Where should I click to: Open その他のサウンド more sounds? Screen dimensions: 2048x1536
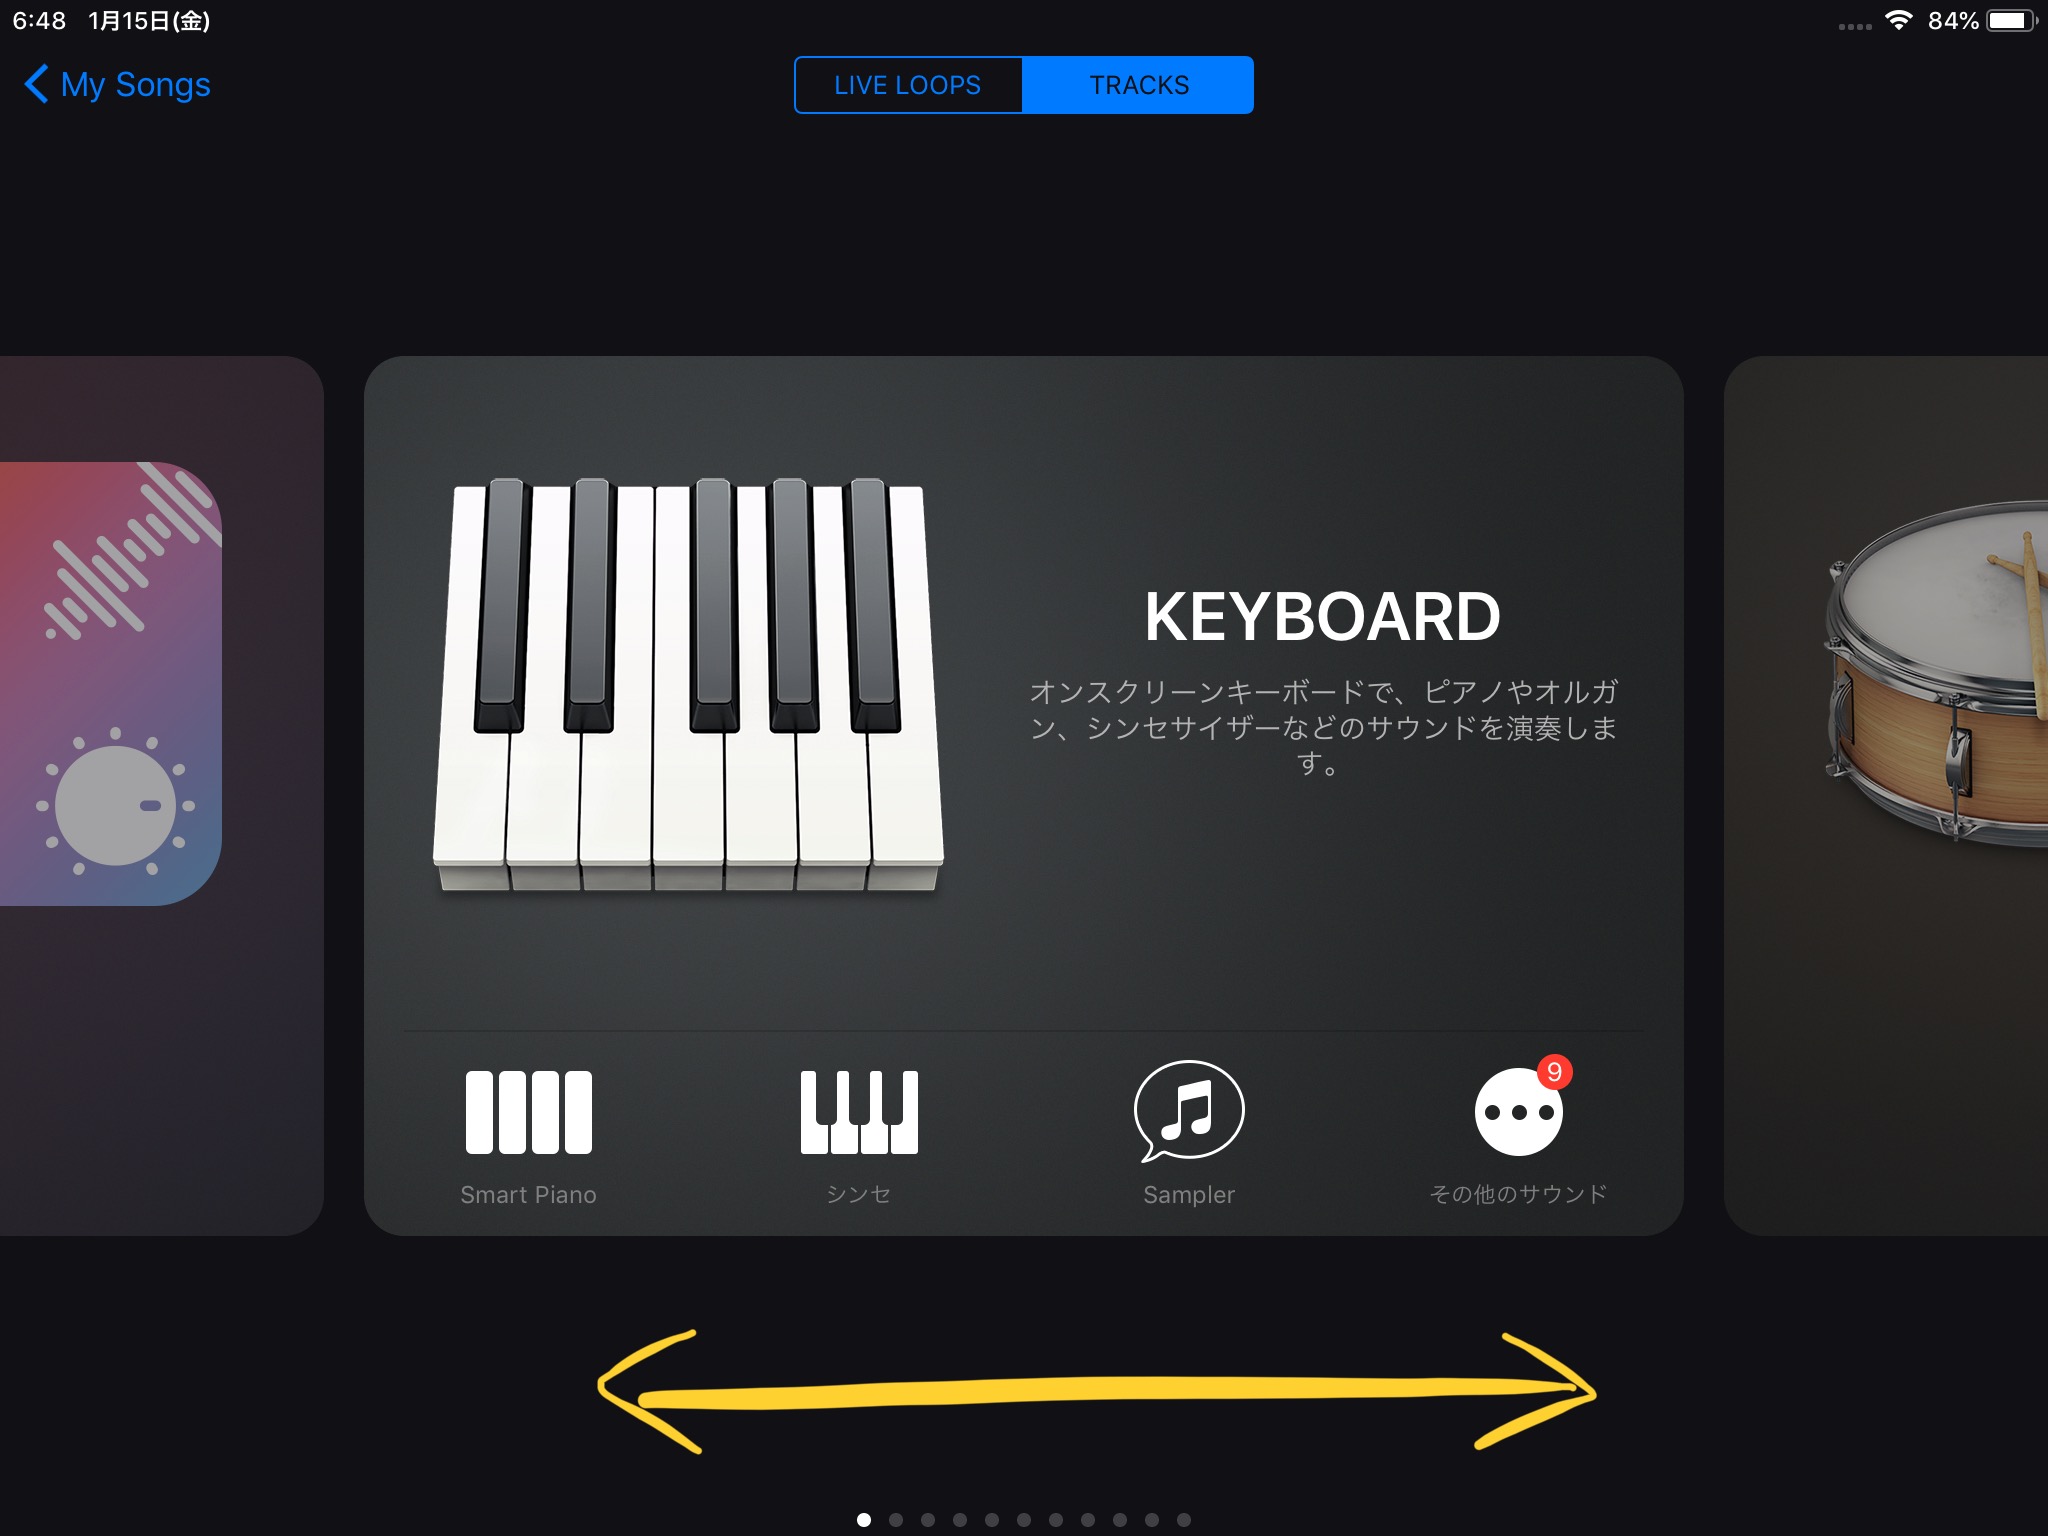[1518, 1111]
